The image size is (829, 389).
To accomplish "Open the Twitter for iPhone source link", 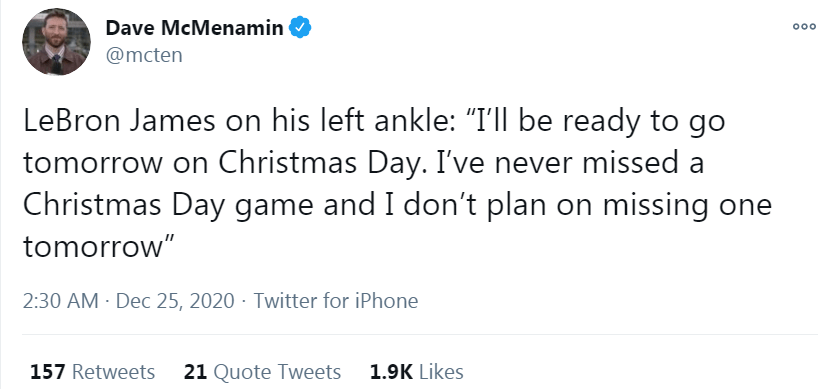I will coord(336,301).
